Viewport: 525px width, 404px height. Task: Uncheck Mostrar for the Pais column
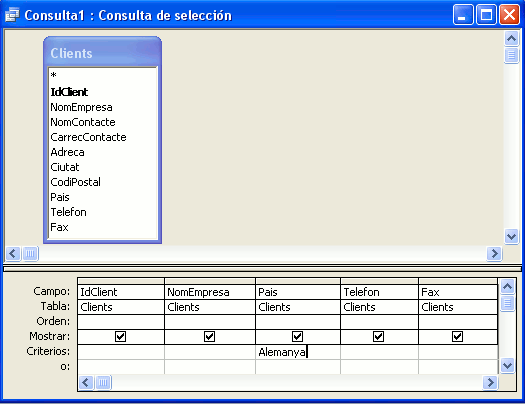click(x=297, y=336)
